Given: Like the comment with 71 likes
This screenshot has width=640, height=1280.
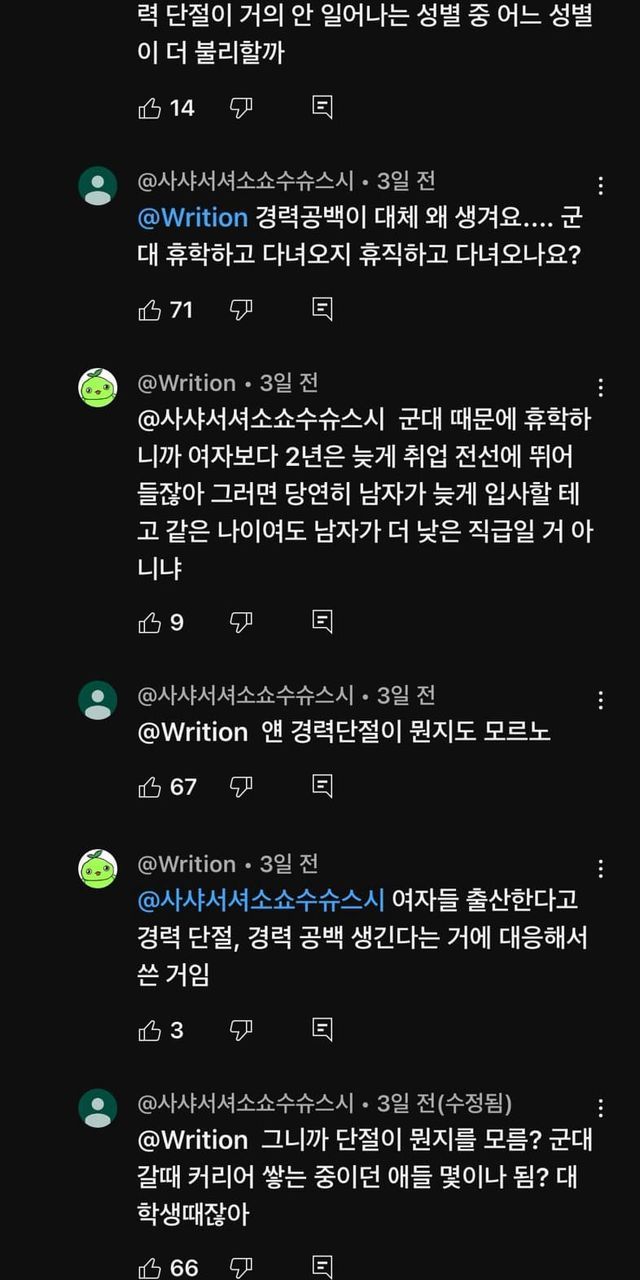Looking at the screenshot, I should (150, 310).
